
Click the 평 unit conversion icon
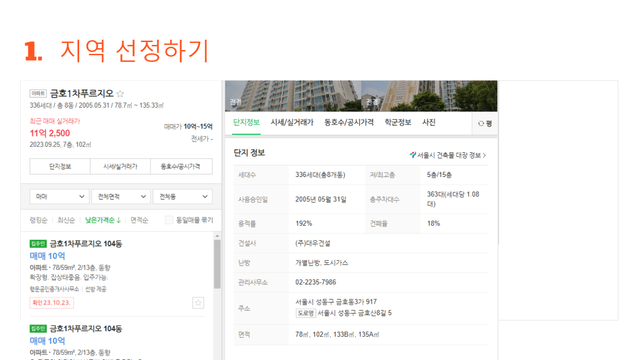(485, 123)
